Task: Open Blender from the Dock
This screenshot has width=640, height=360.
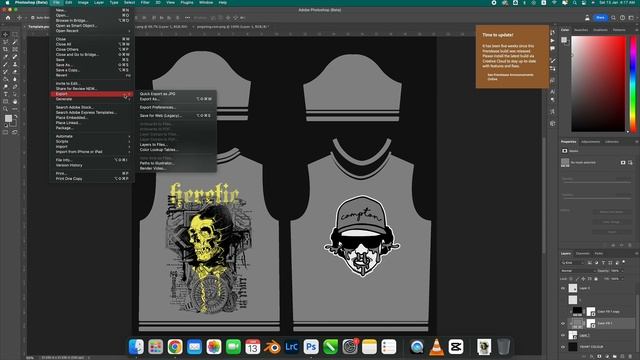Action: (272, 347)
